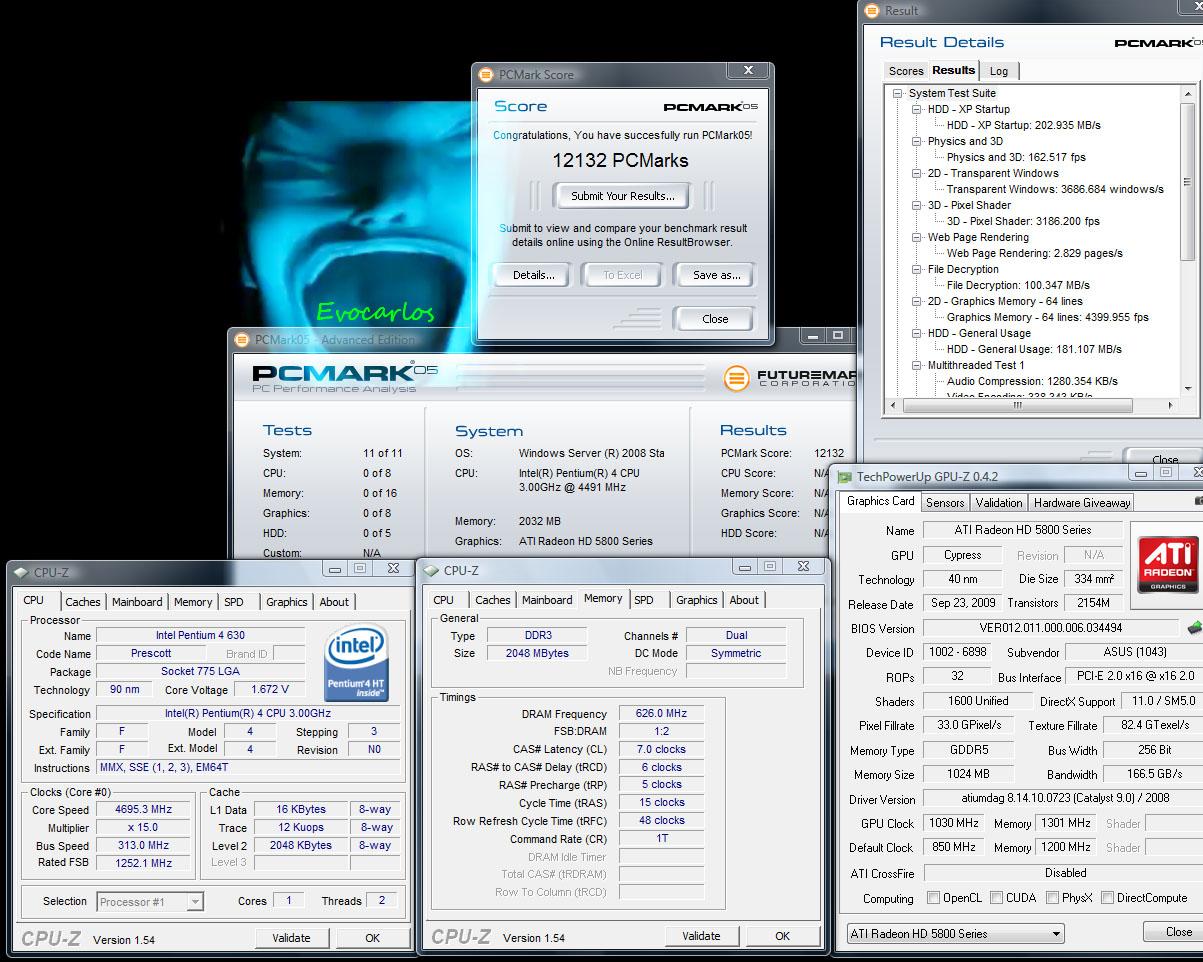
Task: Click the Name field 'Intel Pentium 4 630'
Action: [200, 635]
